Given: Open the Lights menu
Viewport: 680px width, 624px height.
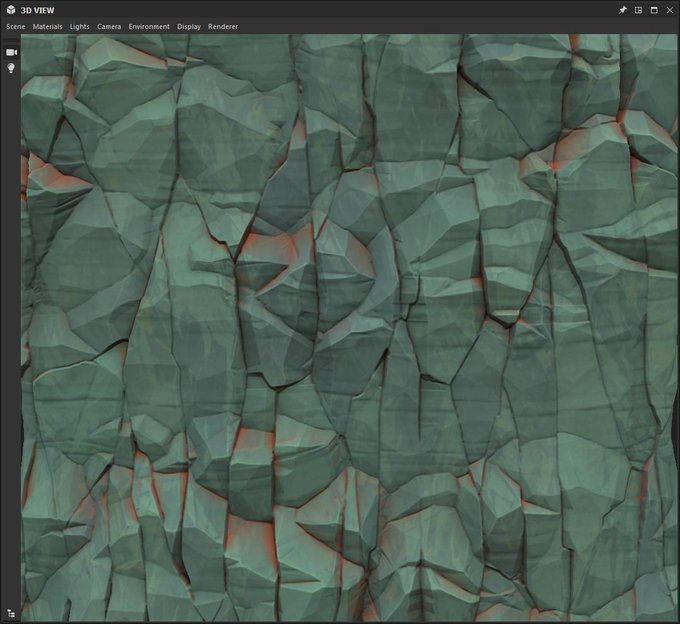Looking at the screenshot, I should point(79,26).
